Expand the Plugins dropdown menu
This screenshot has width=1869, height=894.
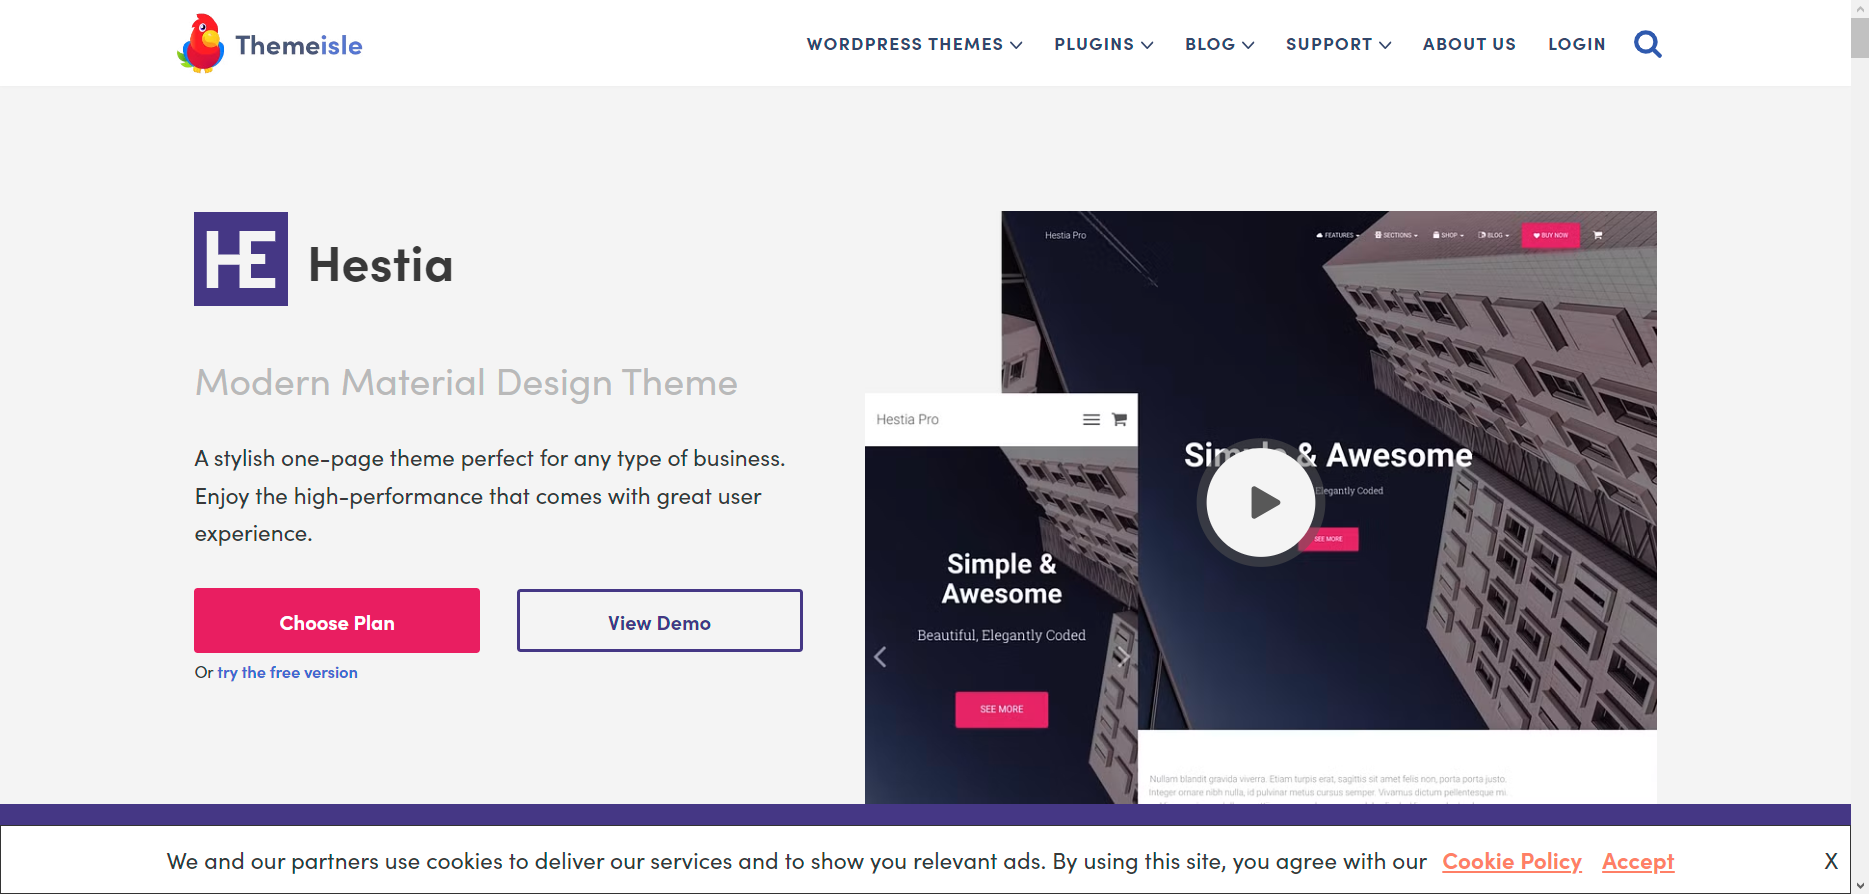[1104, 44]
